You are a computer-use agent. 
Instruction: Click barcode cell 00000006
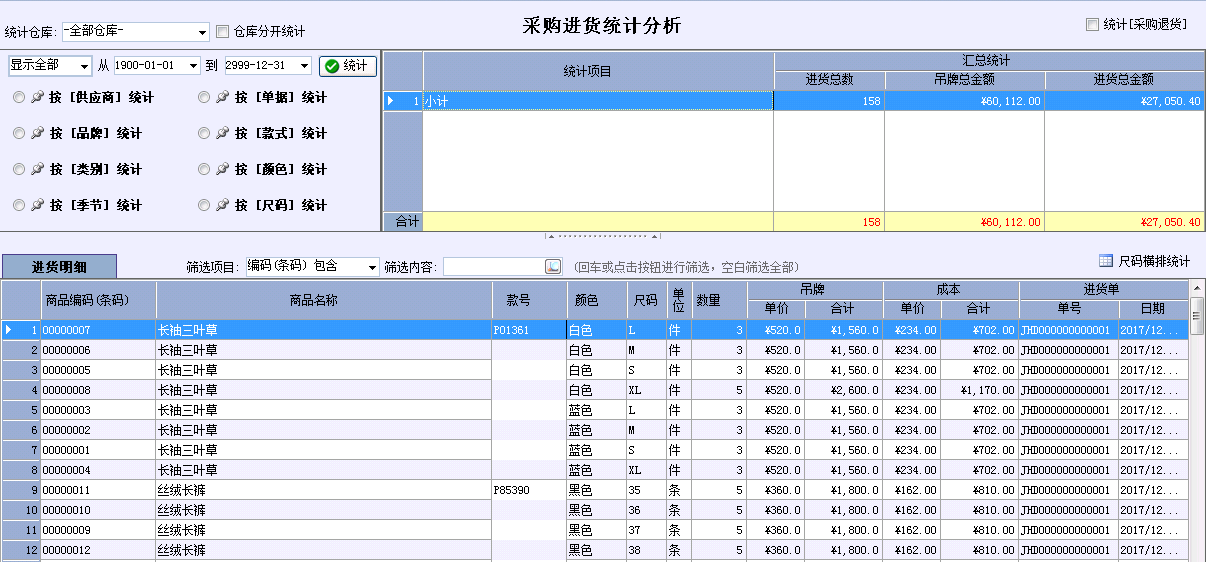click(98, 350)
